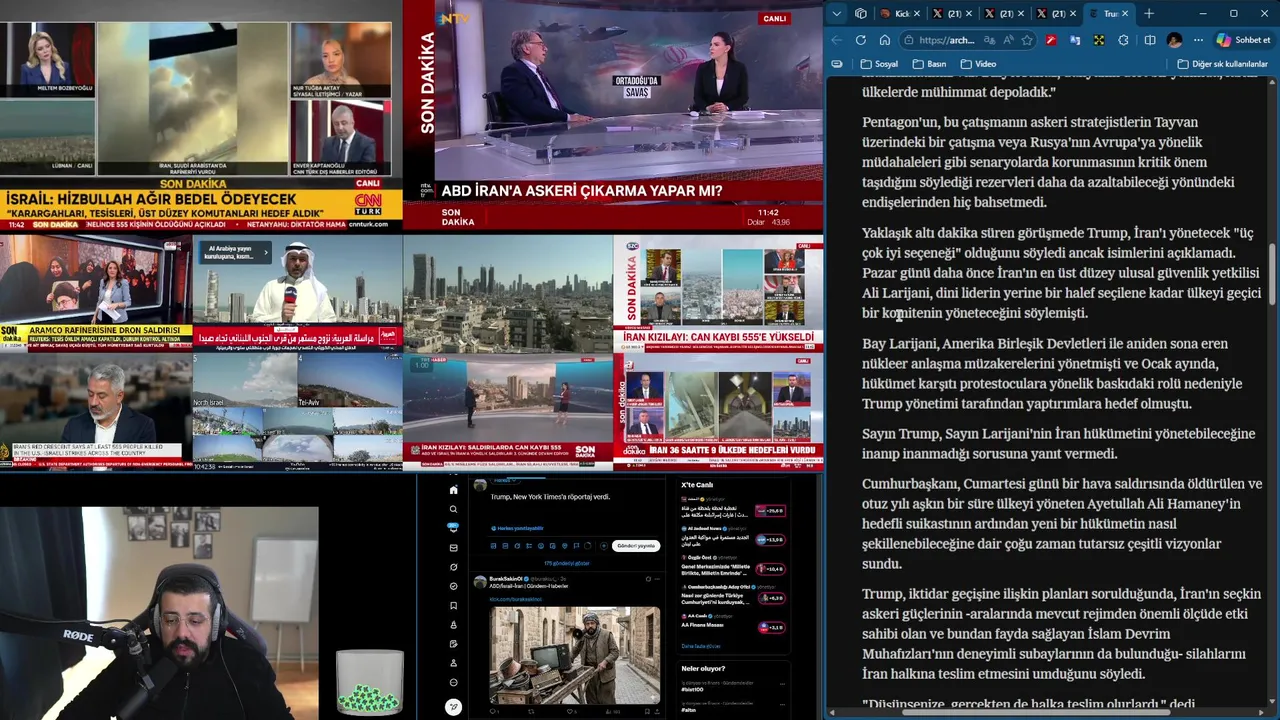Add media with the image composer icon

coord(493,546)
